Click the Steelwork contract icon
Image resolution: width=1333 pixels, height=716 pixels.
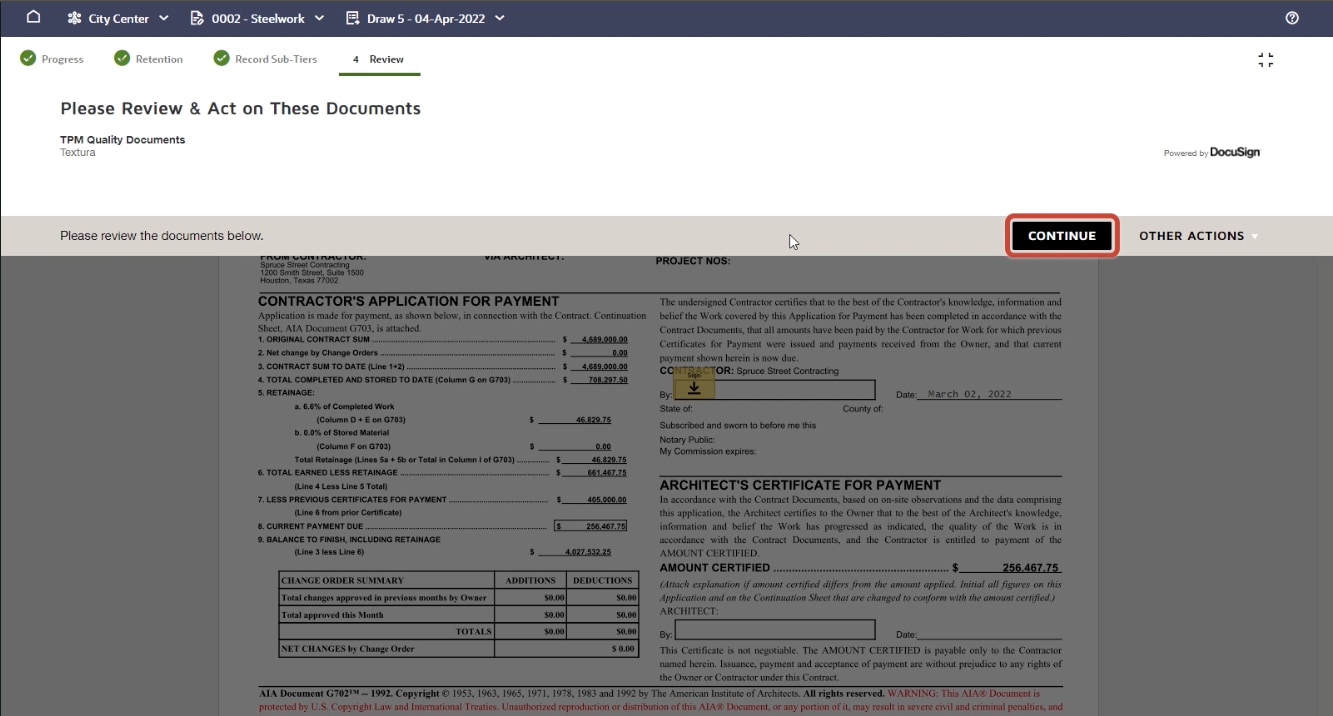(x=196, y=18)
